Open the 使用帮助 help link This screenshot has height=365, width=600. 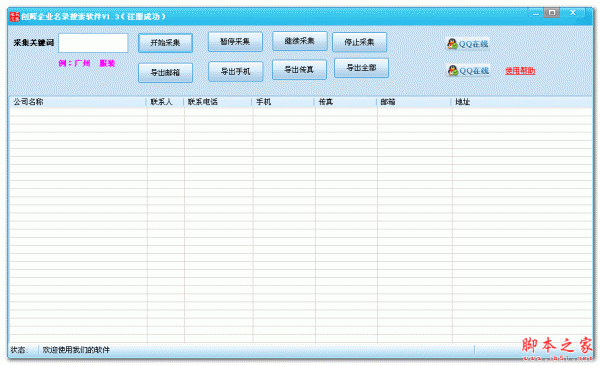[520, 71]
